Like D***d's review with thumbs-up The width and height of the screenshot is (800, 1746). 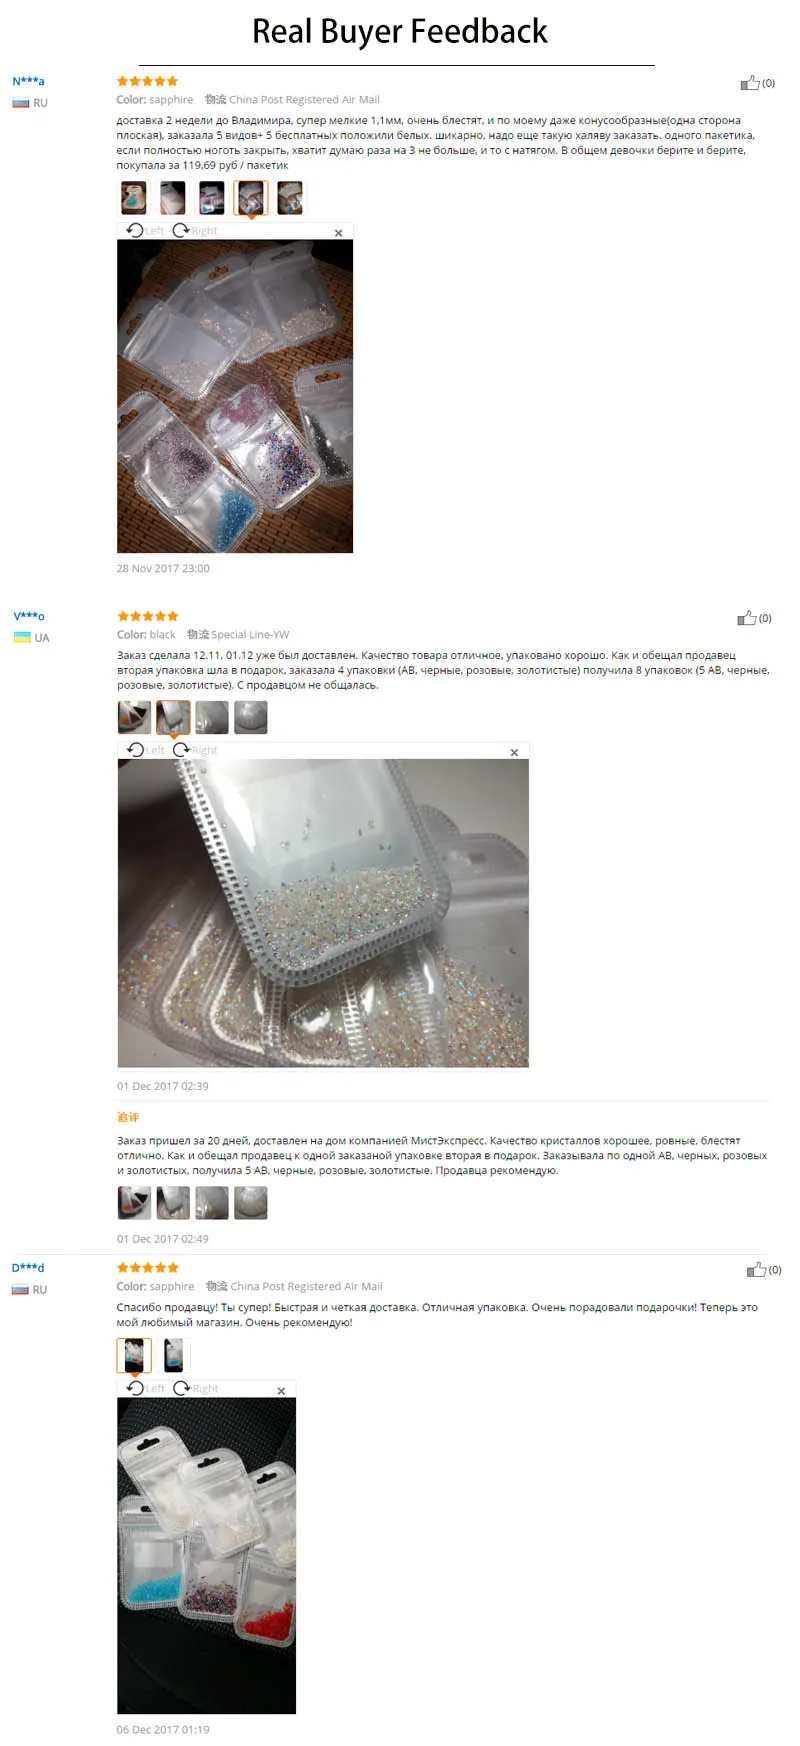pyautogui.click(x=756, y=1269)
